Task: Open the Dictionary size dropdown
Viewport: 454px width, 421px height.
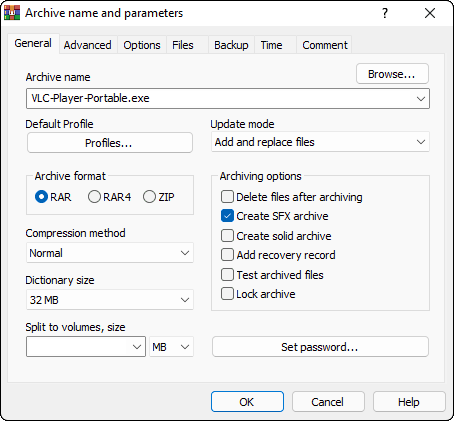Action: pos(110,300)
